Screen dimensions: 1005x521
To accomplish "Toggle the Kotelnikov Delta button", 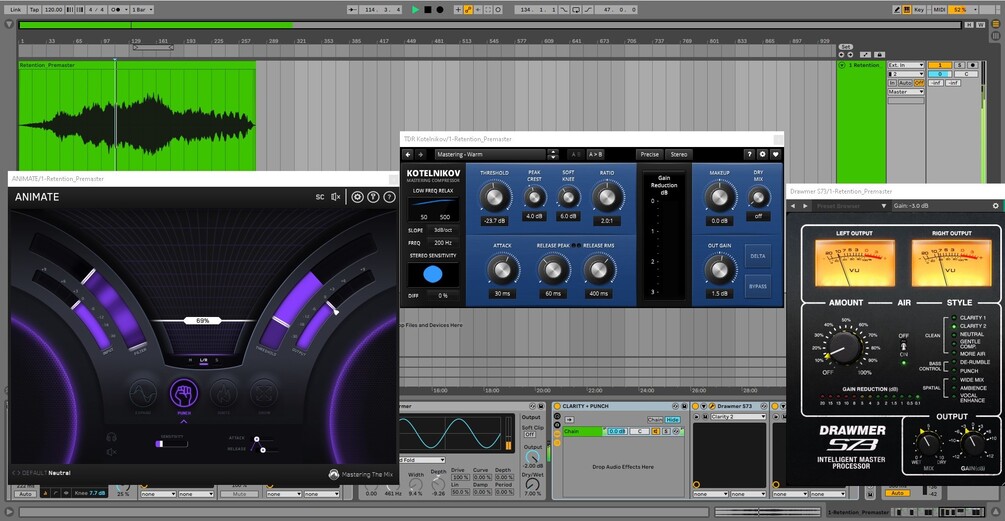I will 758,256.
